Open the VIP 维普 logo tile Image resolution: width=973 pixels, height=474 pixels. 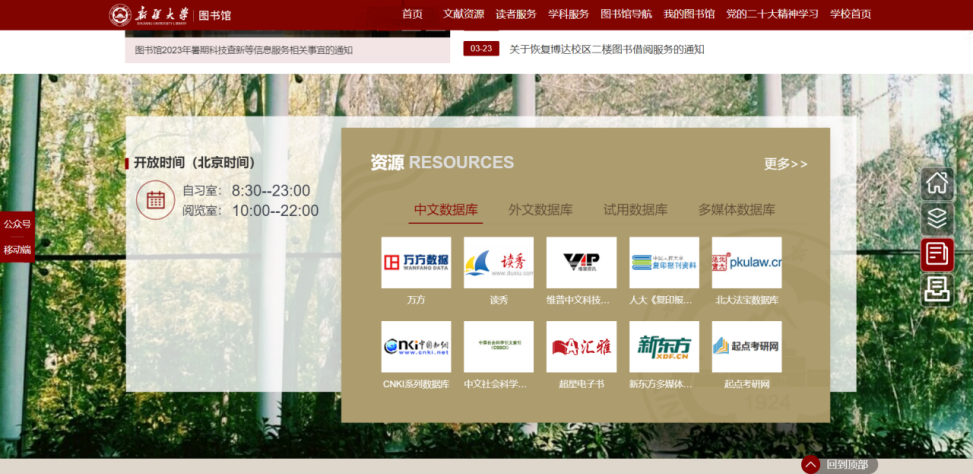pyautogui.click(x=581, y=262)
